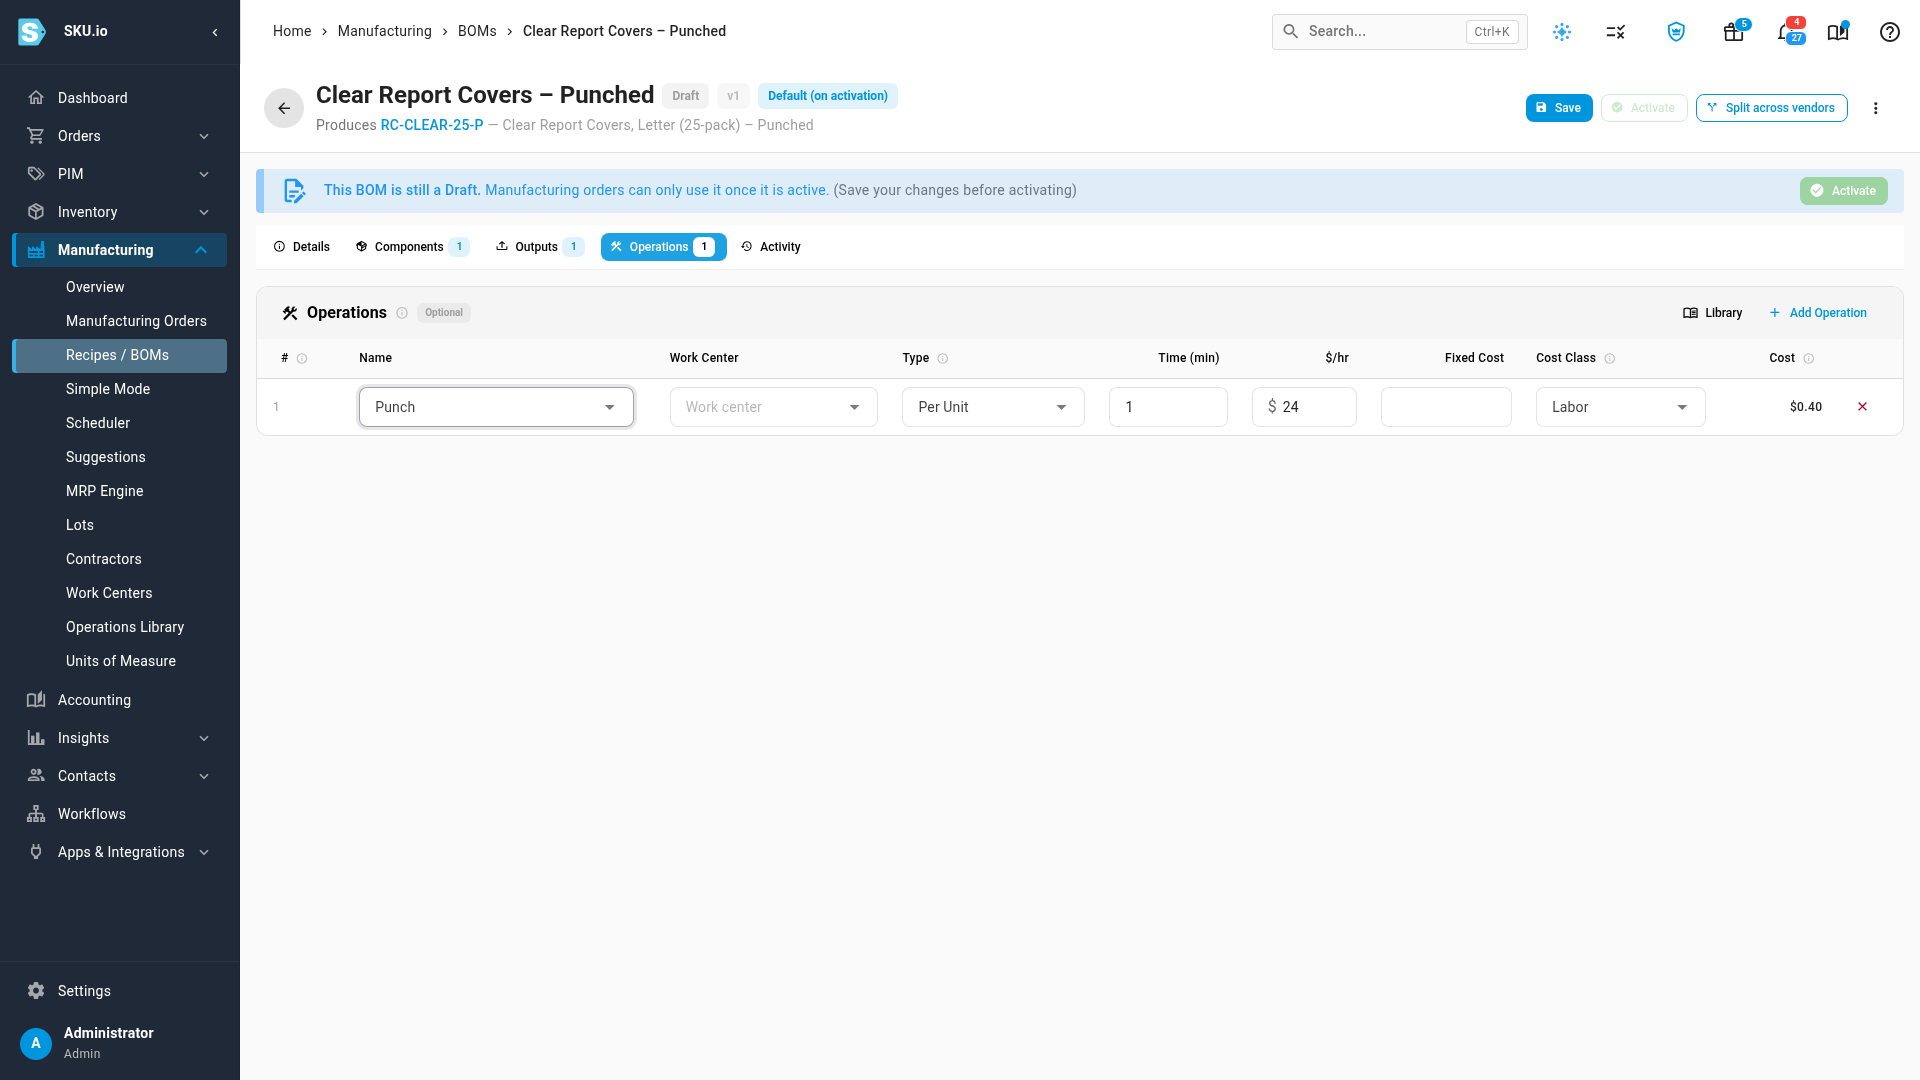Screen dimensions: 1920x1080
Task: Open Settings gear in sidebar
Action: point(36,991)
